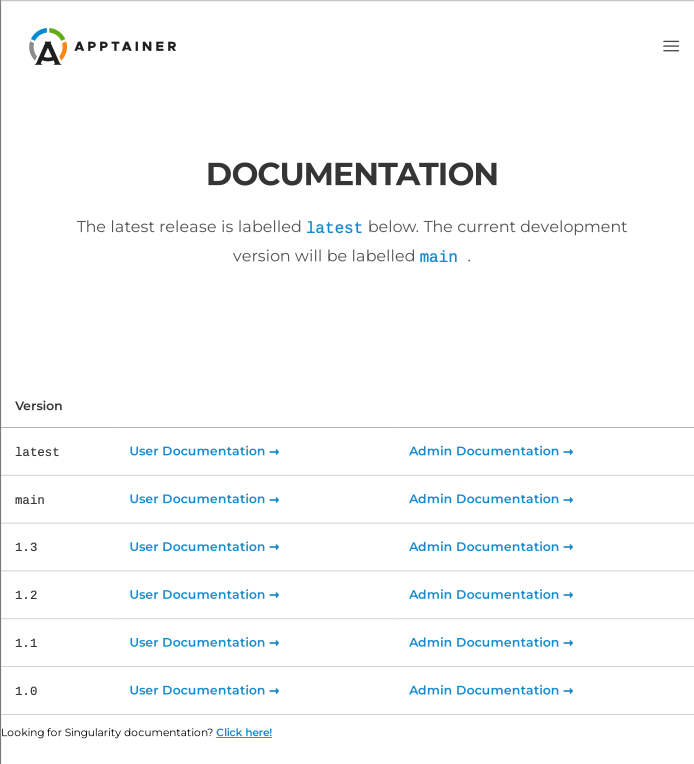Select the 'Version' column header
This screenshot has height=764, width=694.
pos(39,406)
